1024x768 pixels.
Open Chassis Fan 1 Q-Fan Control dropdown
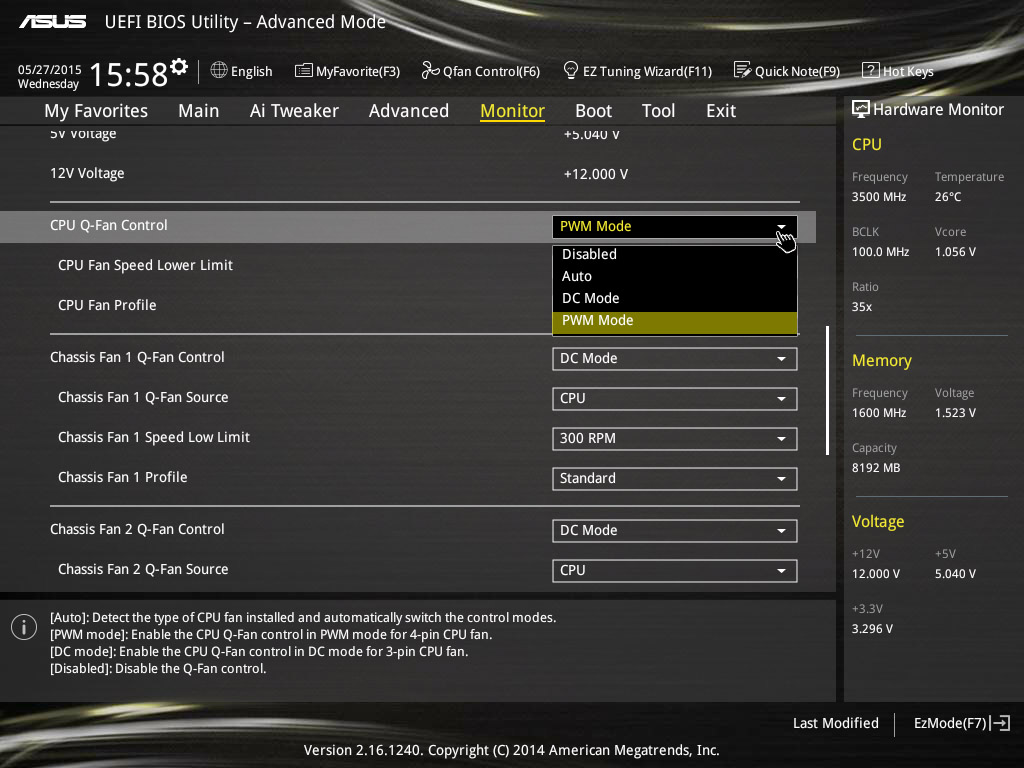(x=675, y=359)
